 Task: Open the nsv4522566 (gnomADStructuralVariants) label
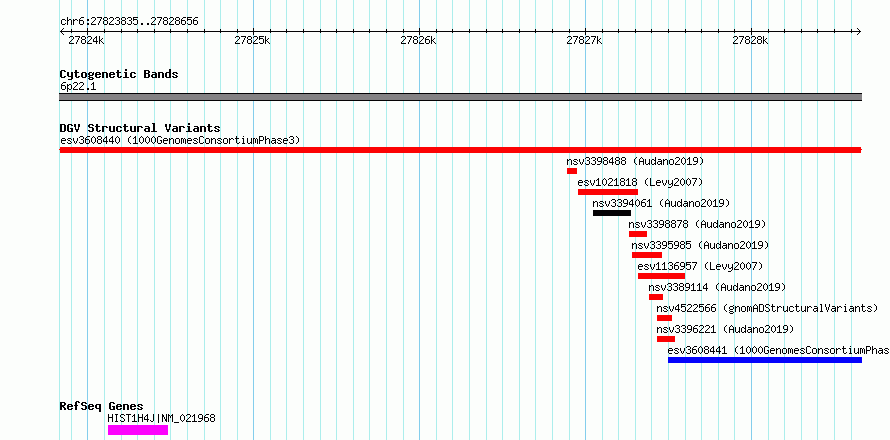point(767,308)
